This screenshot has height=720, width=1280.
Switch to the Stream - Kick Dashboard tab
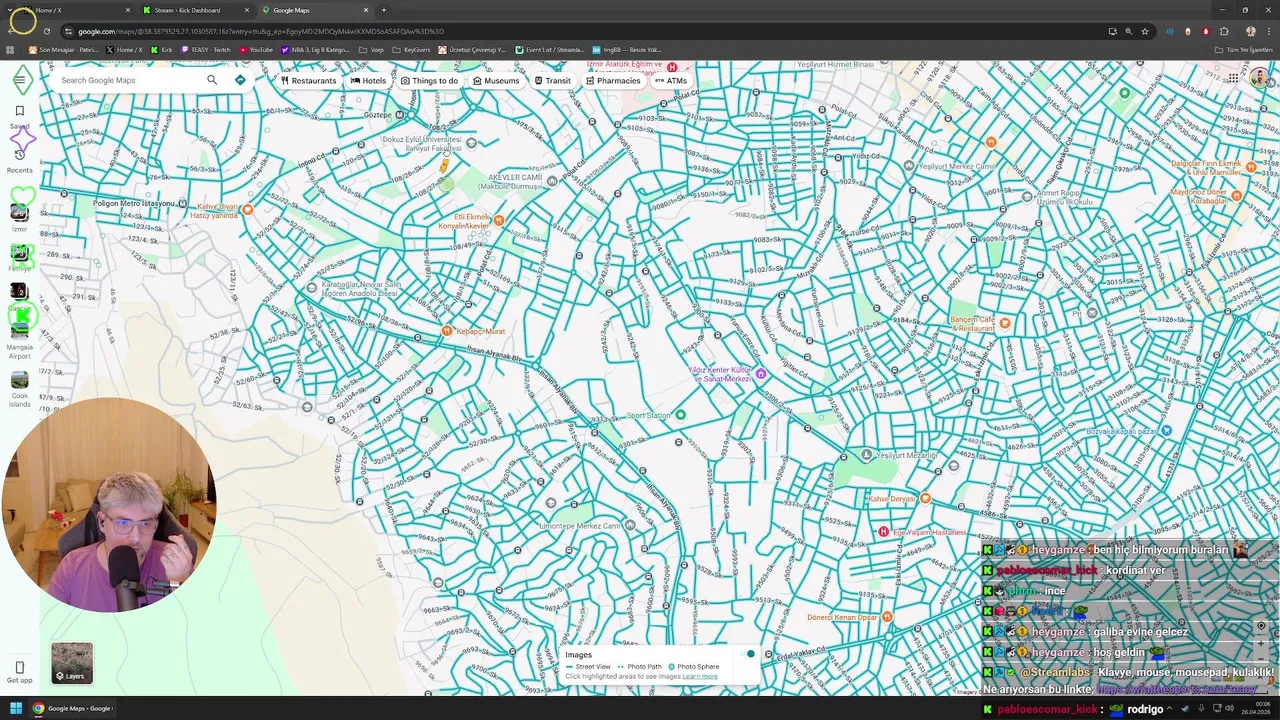195,10
